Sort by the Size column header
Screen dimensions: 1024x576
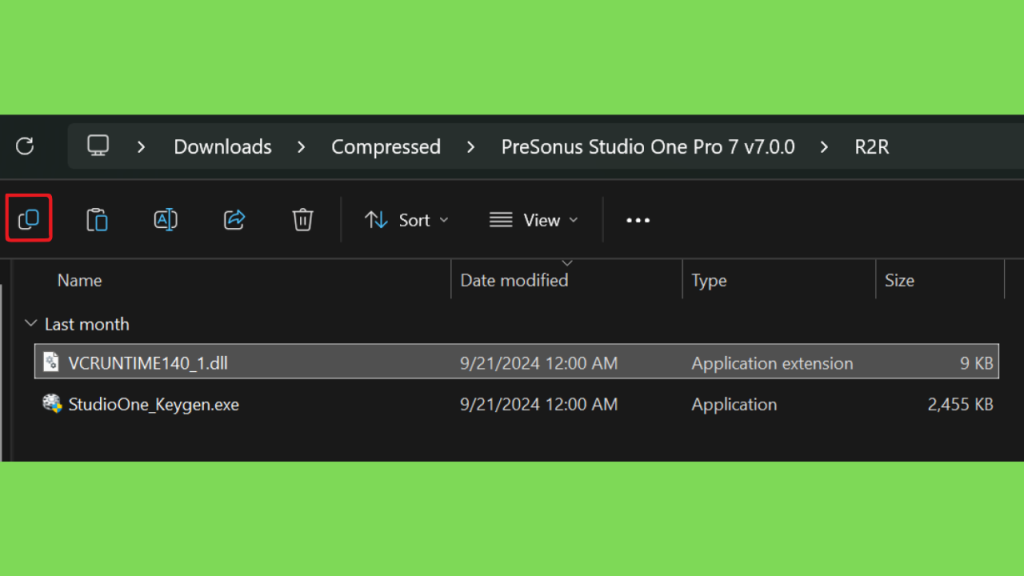[899, 280]
